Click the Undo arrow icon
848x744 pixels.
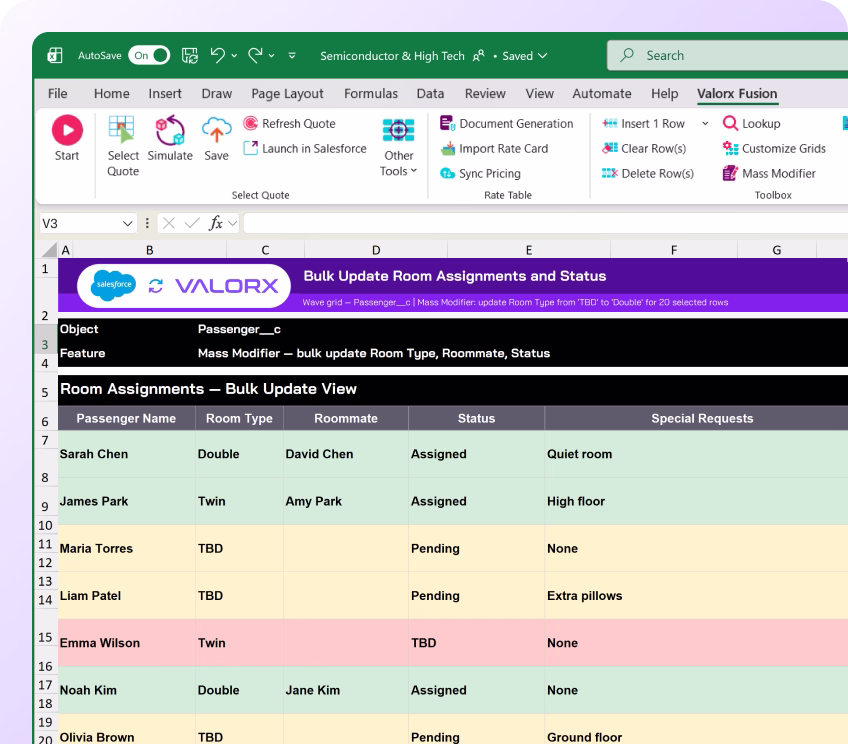click(217, 55)
